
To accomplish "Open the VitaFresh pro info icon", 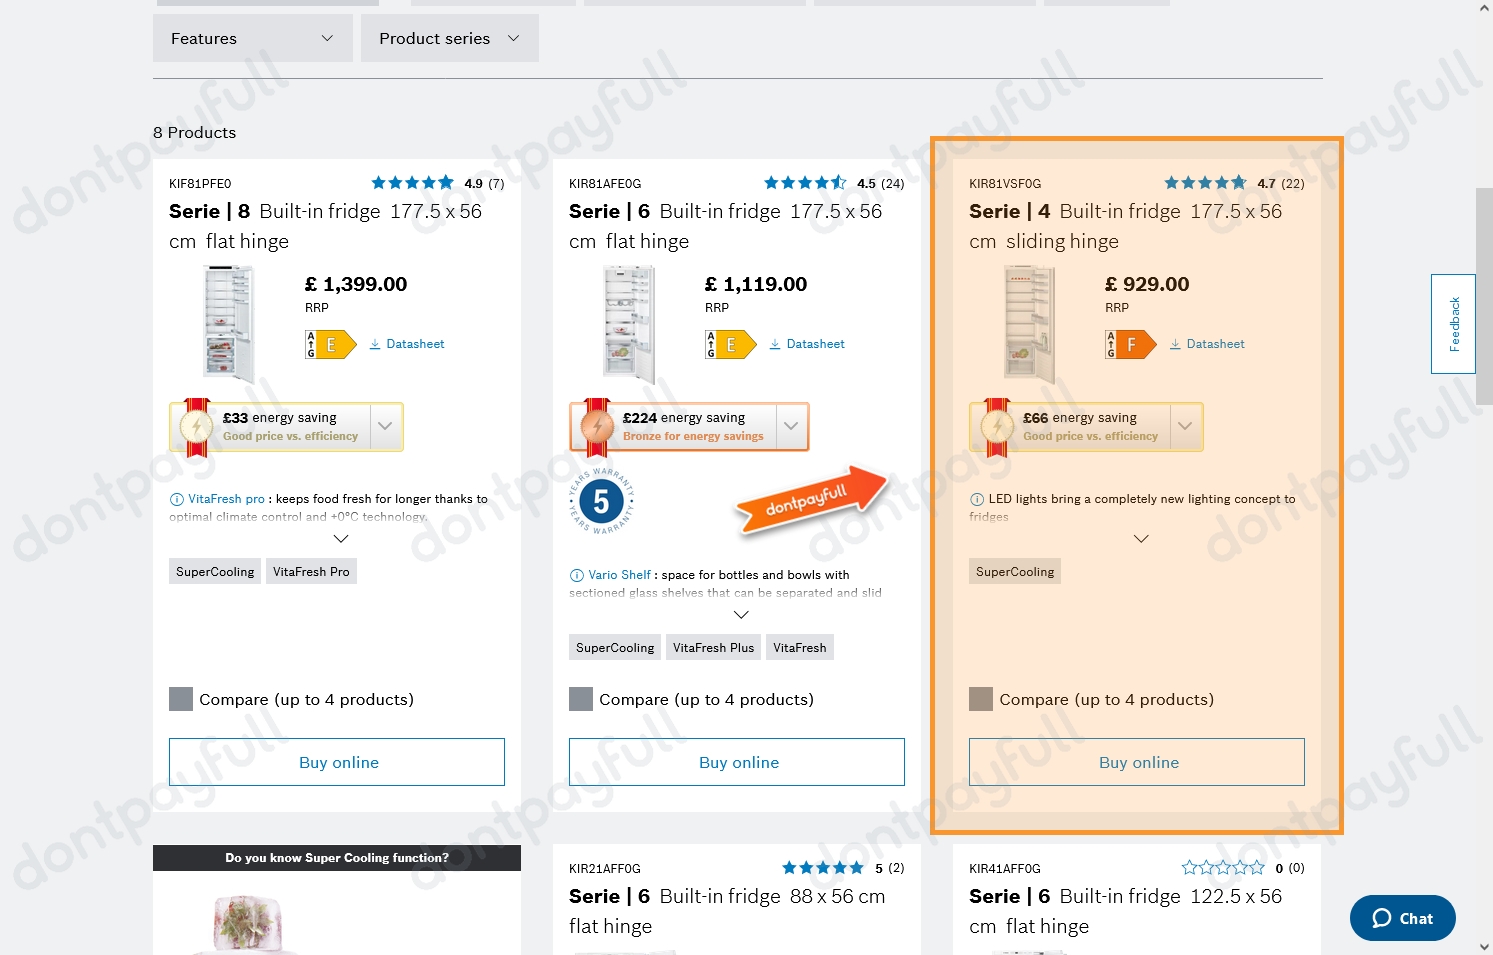I will pyautogui.click(x=177, y=499).
